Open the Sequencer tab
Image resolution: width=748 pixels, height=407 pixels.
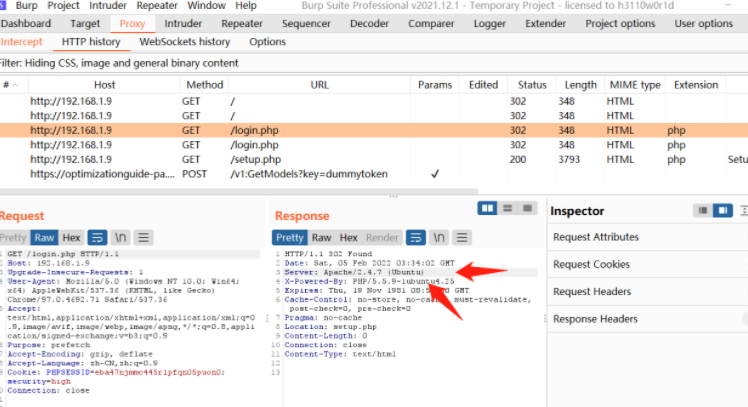[x=306, y=23]
